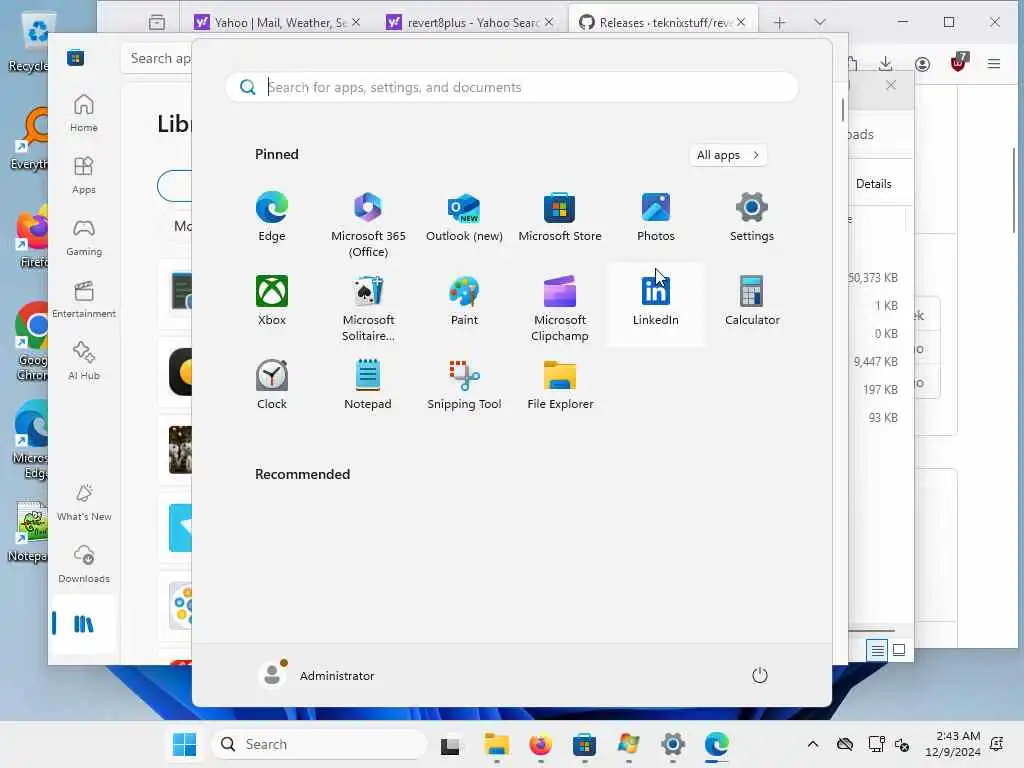The image size is (1024, 768).
Task: Open Microsoft Store from pinned apps
Action: [560, 217]
